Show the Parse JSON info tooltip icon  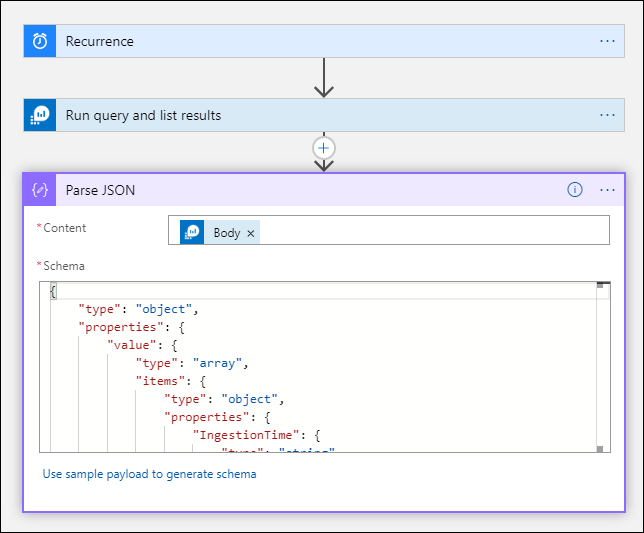coord(575,190)
